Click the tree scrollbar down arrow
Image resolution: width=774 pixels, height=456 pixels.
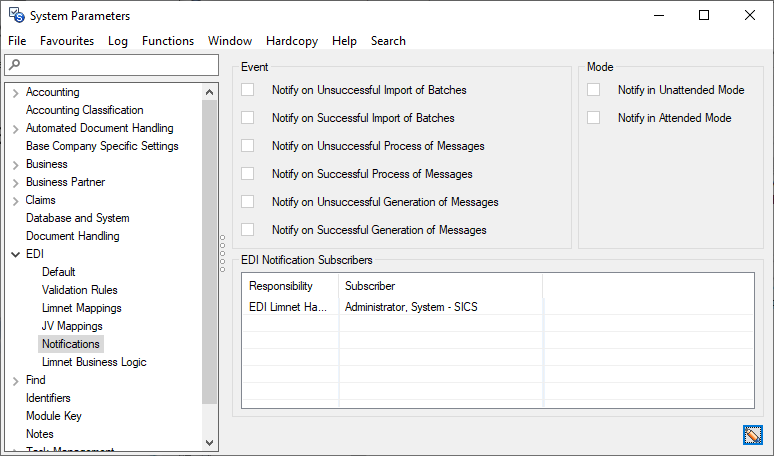(x=210, y=441)
